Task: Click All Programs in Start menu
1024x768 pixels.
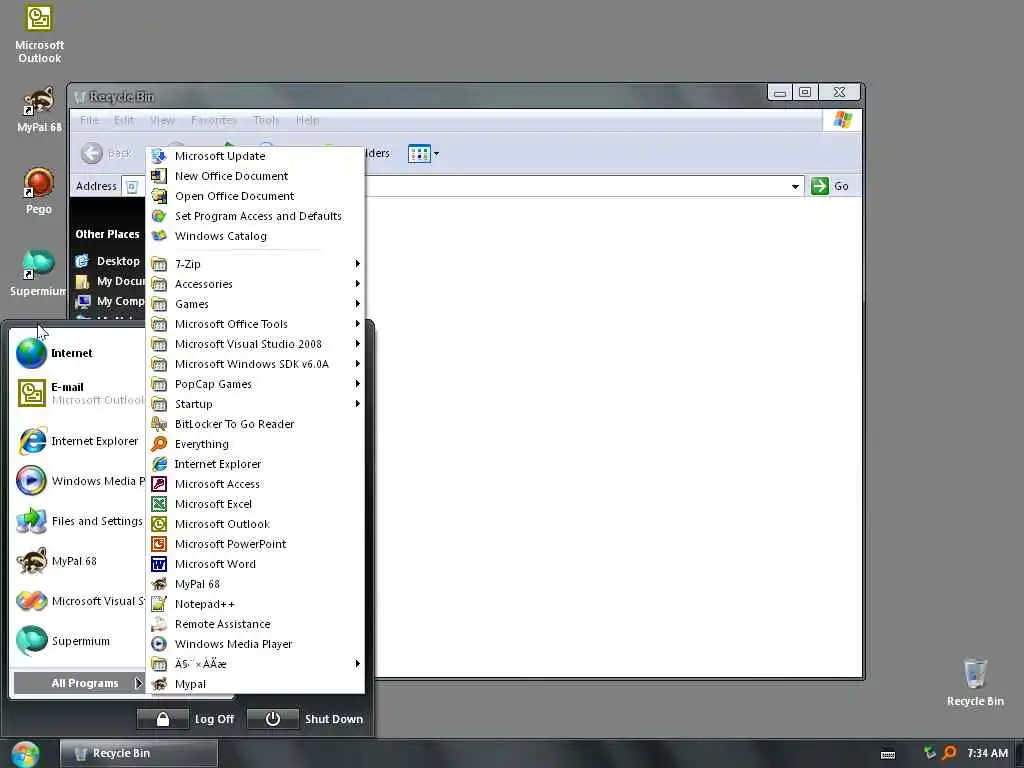Action: tap(78, 683)
